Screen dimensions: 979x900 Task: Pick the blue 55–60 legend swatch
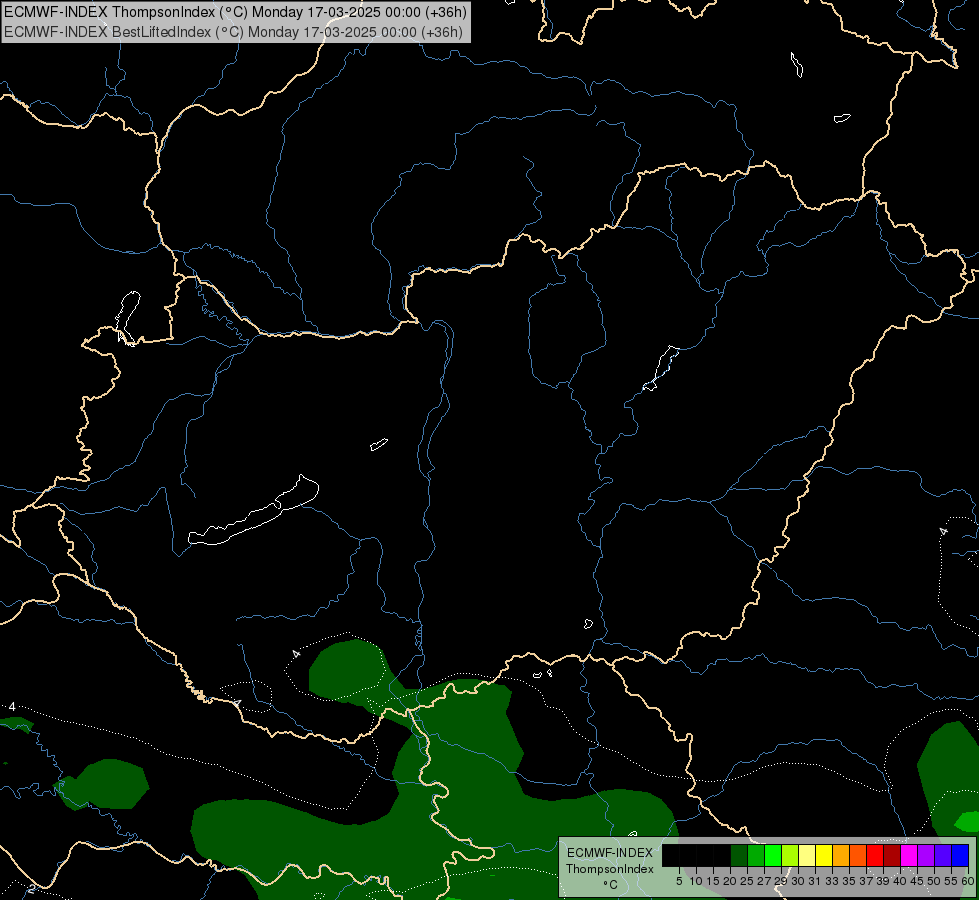(960, 855)
